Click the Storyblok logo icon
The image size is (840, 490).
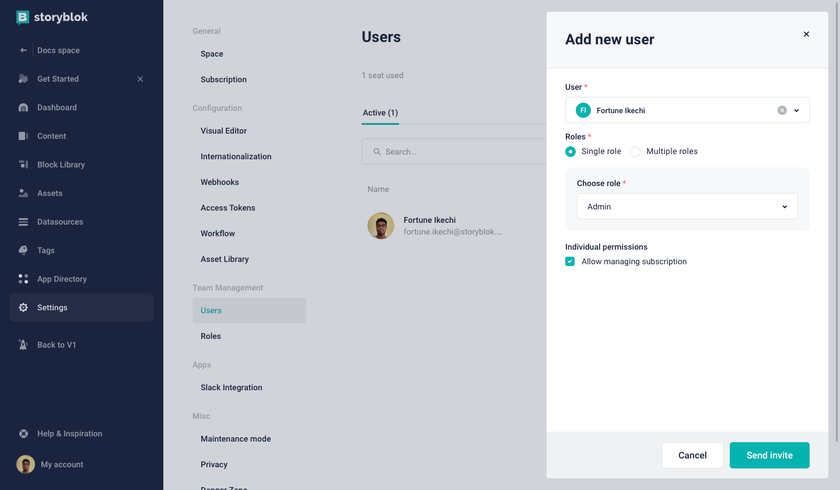click(x=22, y=18)
